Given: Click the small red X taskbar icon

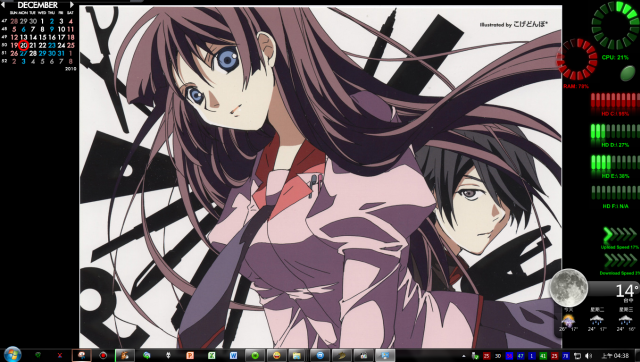Looking at the screenshot, I should click(x=60, y=355).
